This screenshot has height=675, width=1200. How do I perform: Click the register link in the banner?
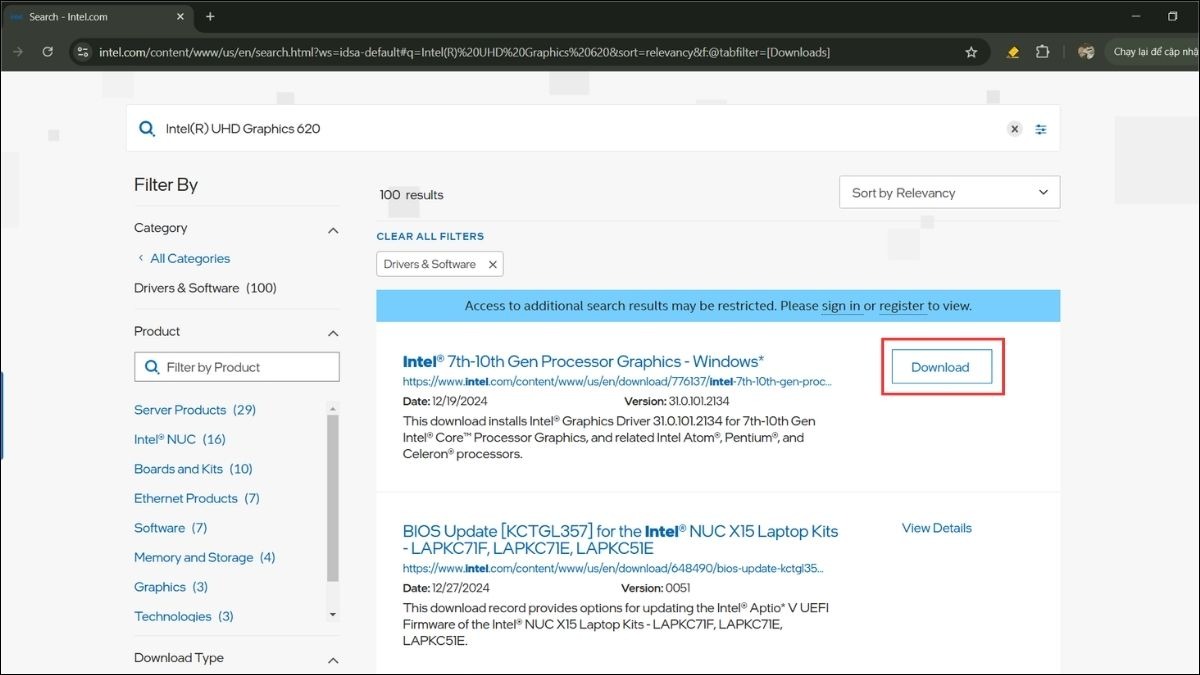902,306
